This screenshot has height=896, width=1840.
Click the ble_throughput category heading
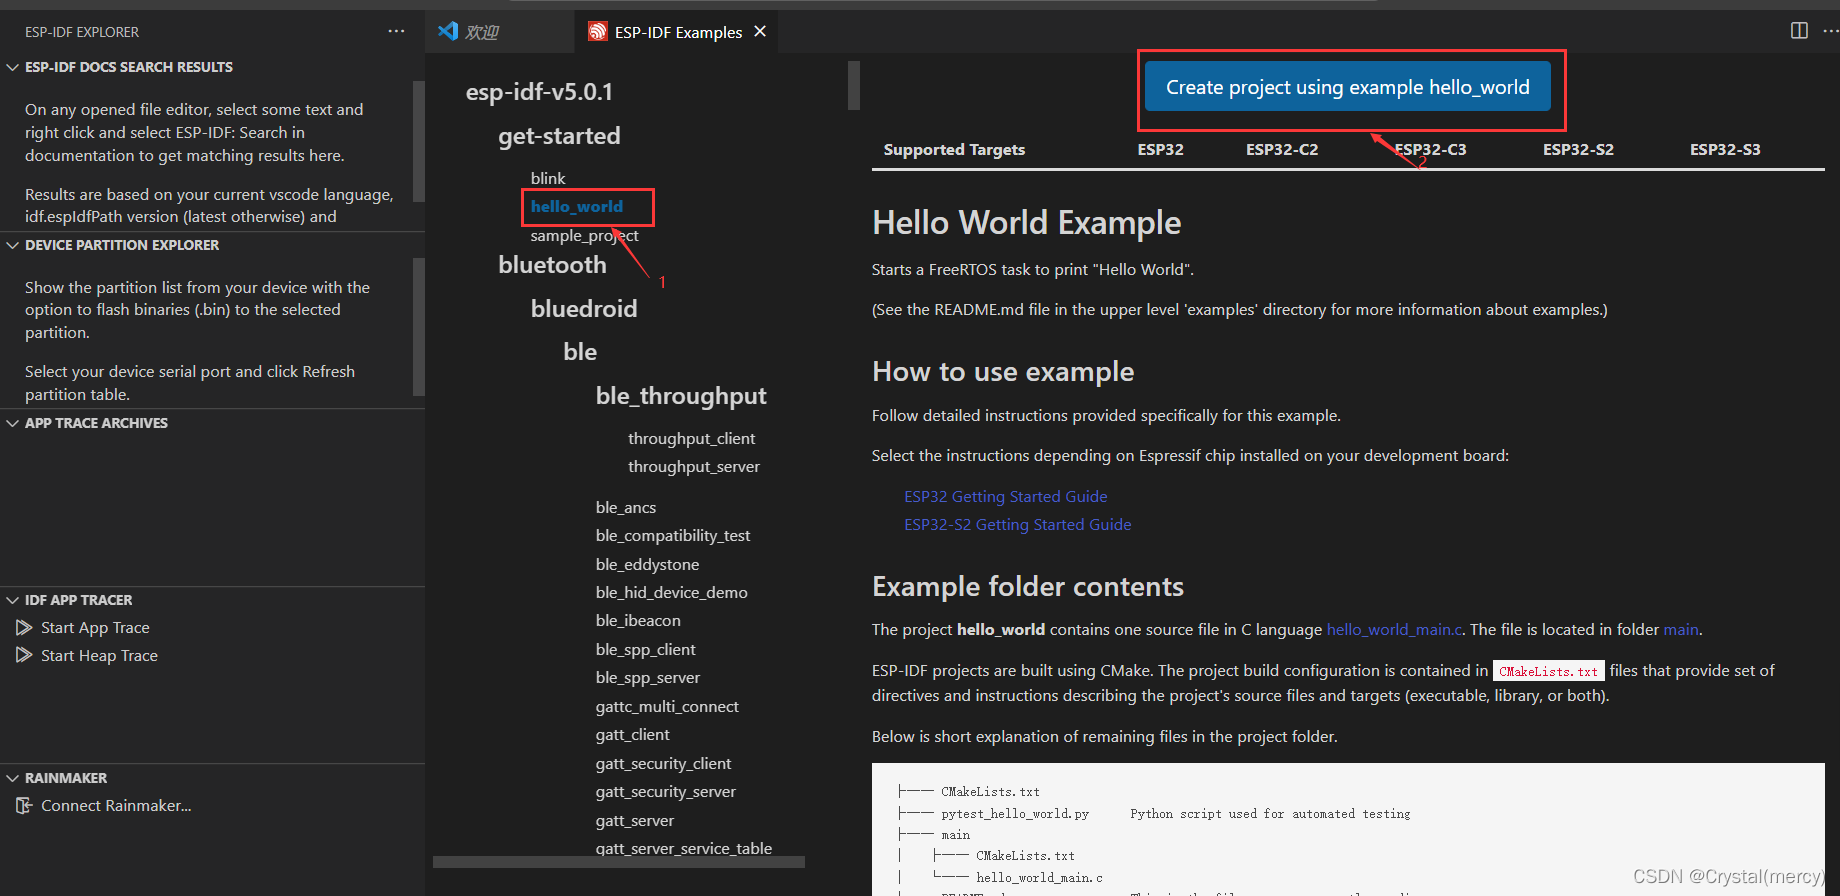pyautogui.click(x=681, y=396)
